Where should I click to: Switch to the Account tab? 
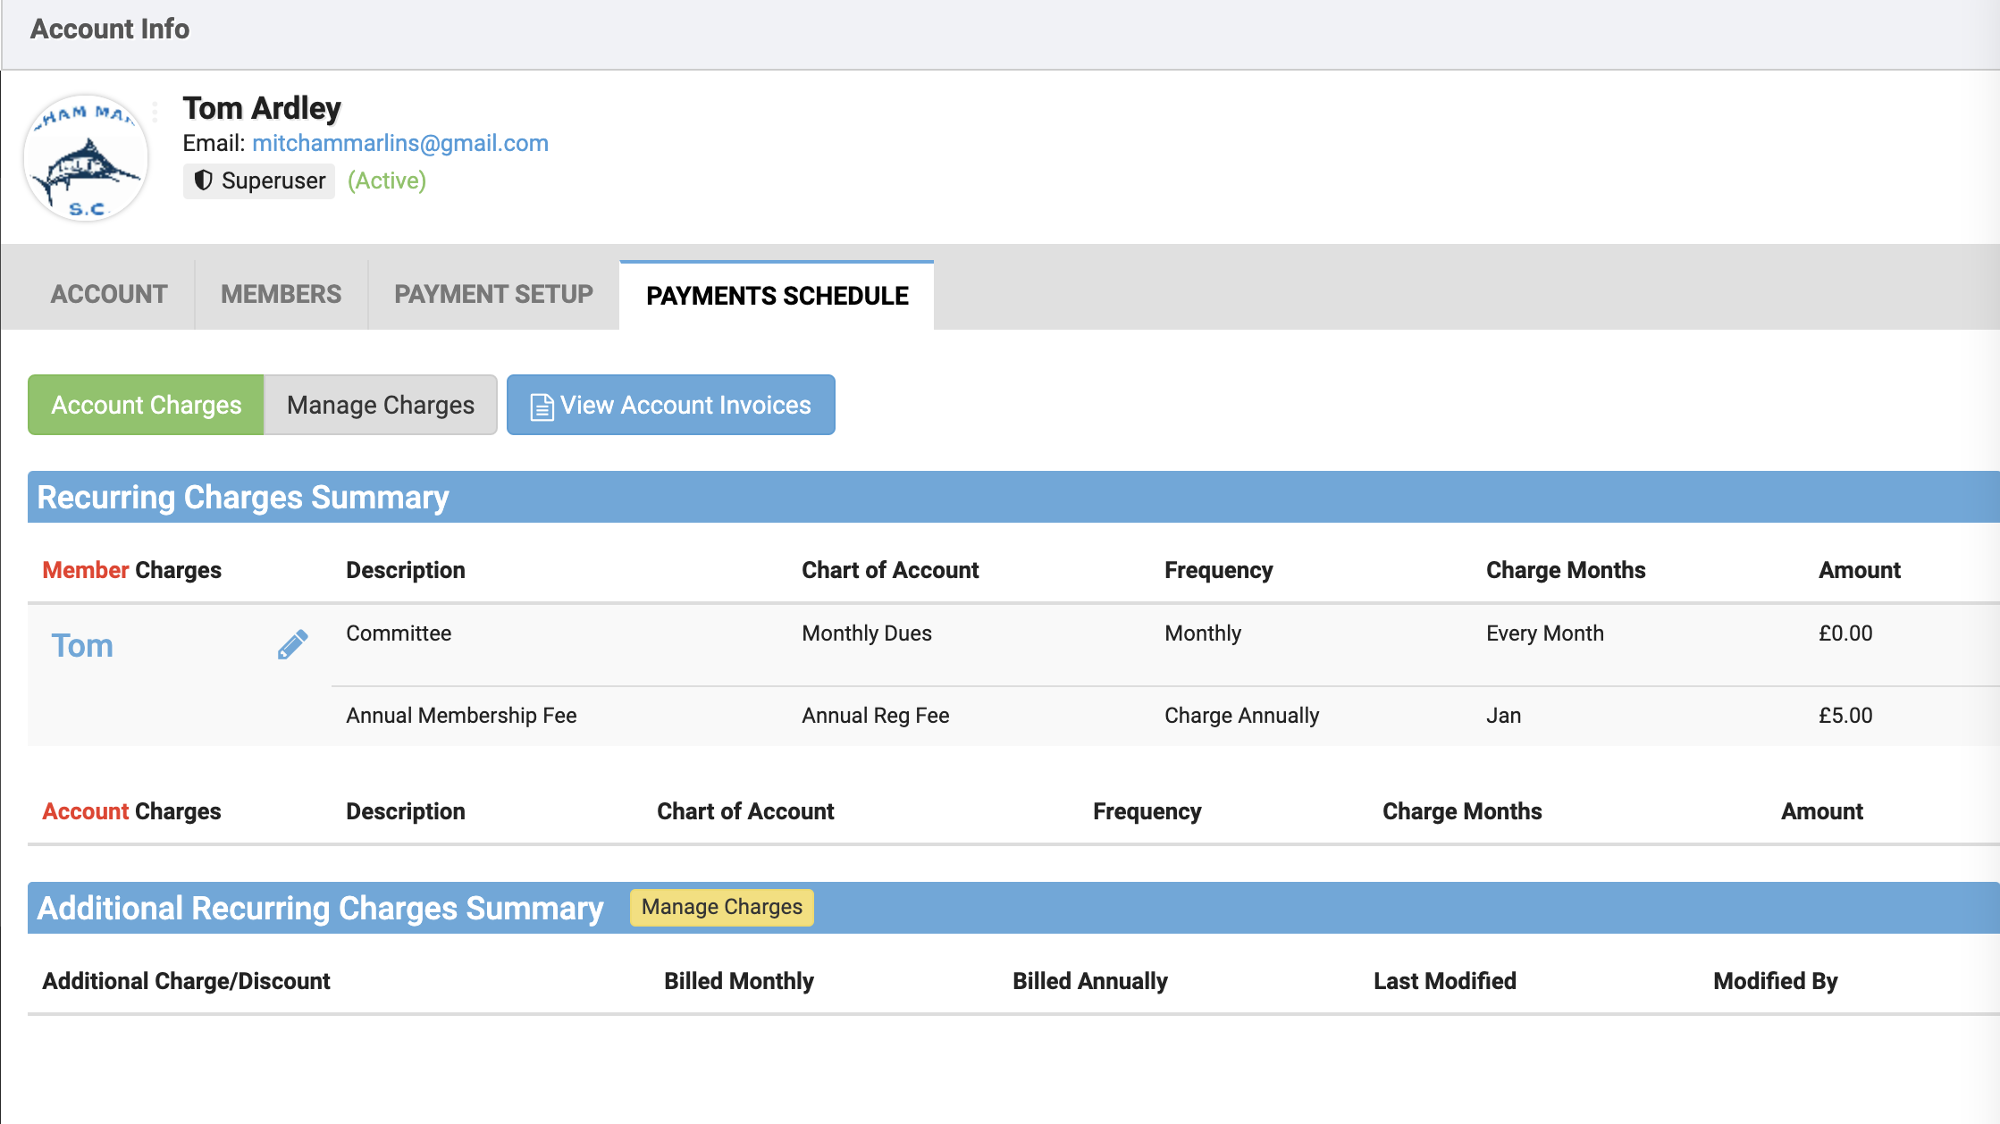click(x=109, y=295)
